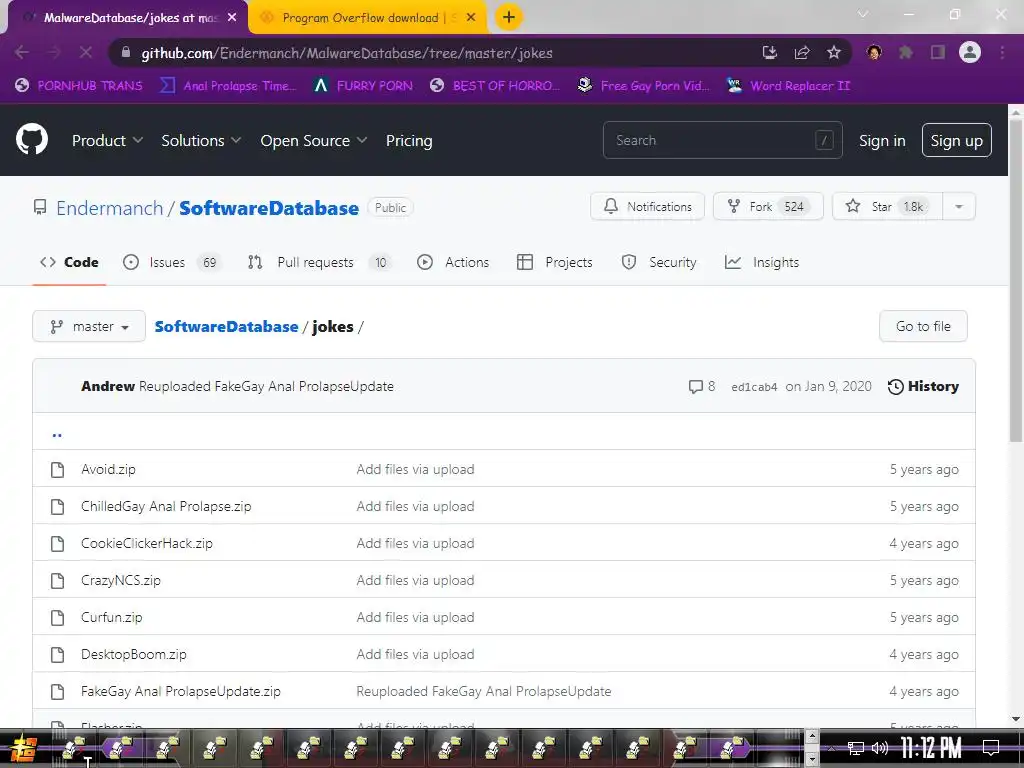Open the notification center icon

click(991, 748)
